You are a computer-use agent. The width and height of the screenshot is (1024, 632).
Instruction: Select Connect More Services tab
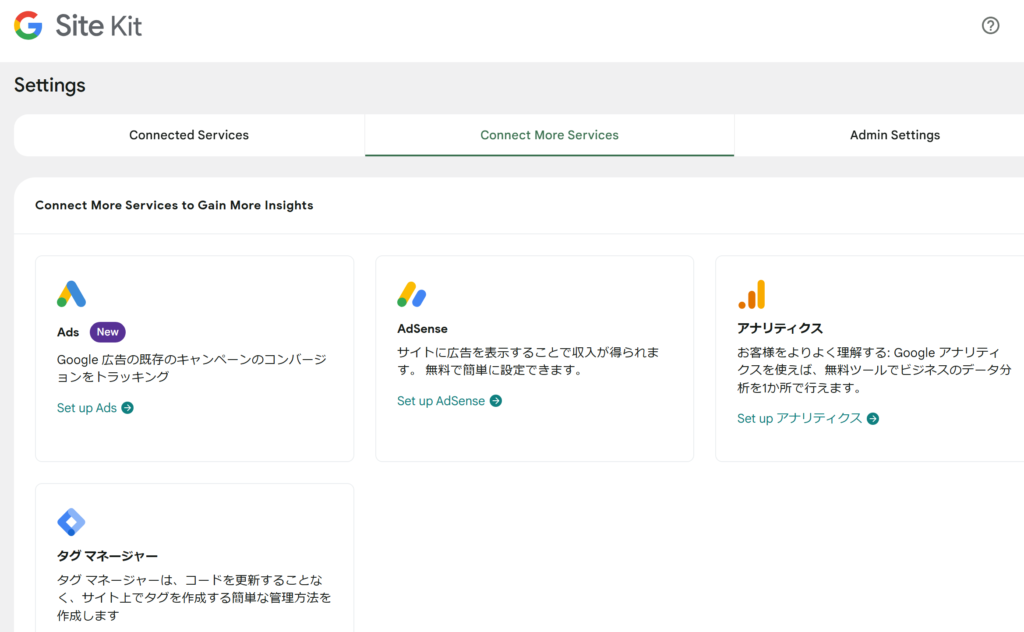tap(549, 135)
